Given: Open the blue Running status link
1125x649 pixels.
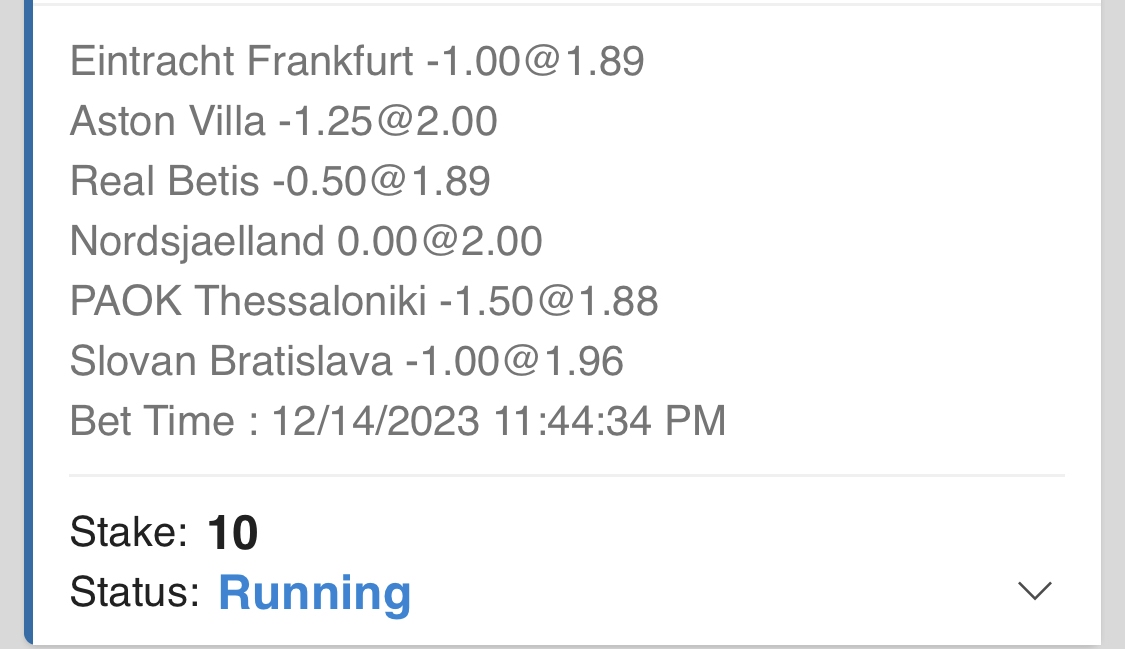Looking at the screenshot, I should [314, 593].
